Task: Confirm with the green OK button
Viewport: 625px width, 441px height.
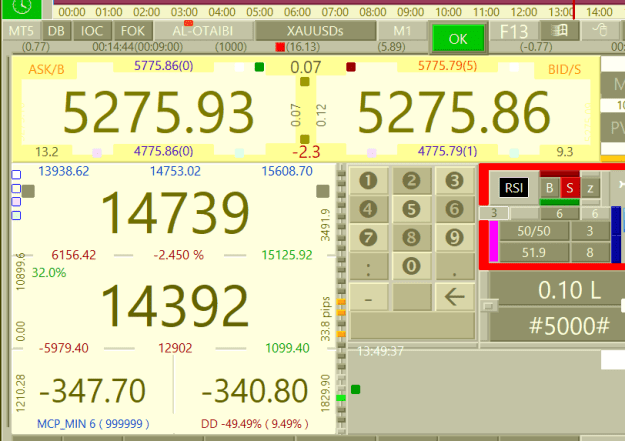Action: pyautogui.click(x=458, y=39)
